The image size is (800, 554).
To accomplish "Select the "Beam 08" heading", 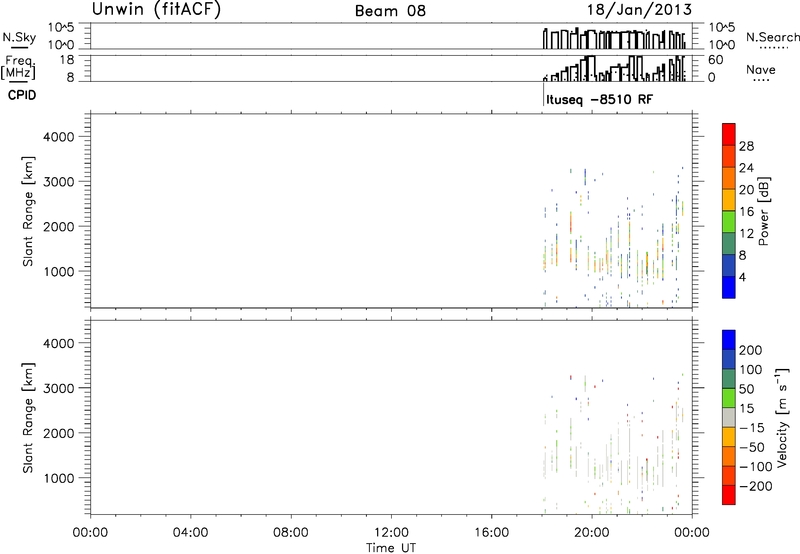I will [x=390, y=11].
